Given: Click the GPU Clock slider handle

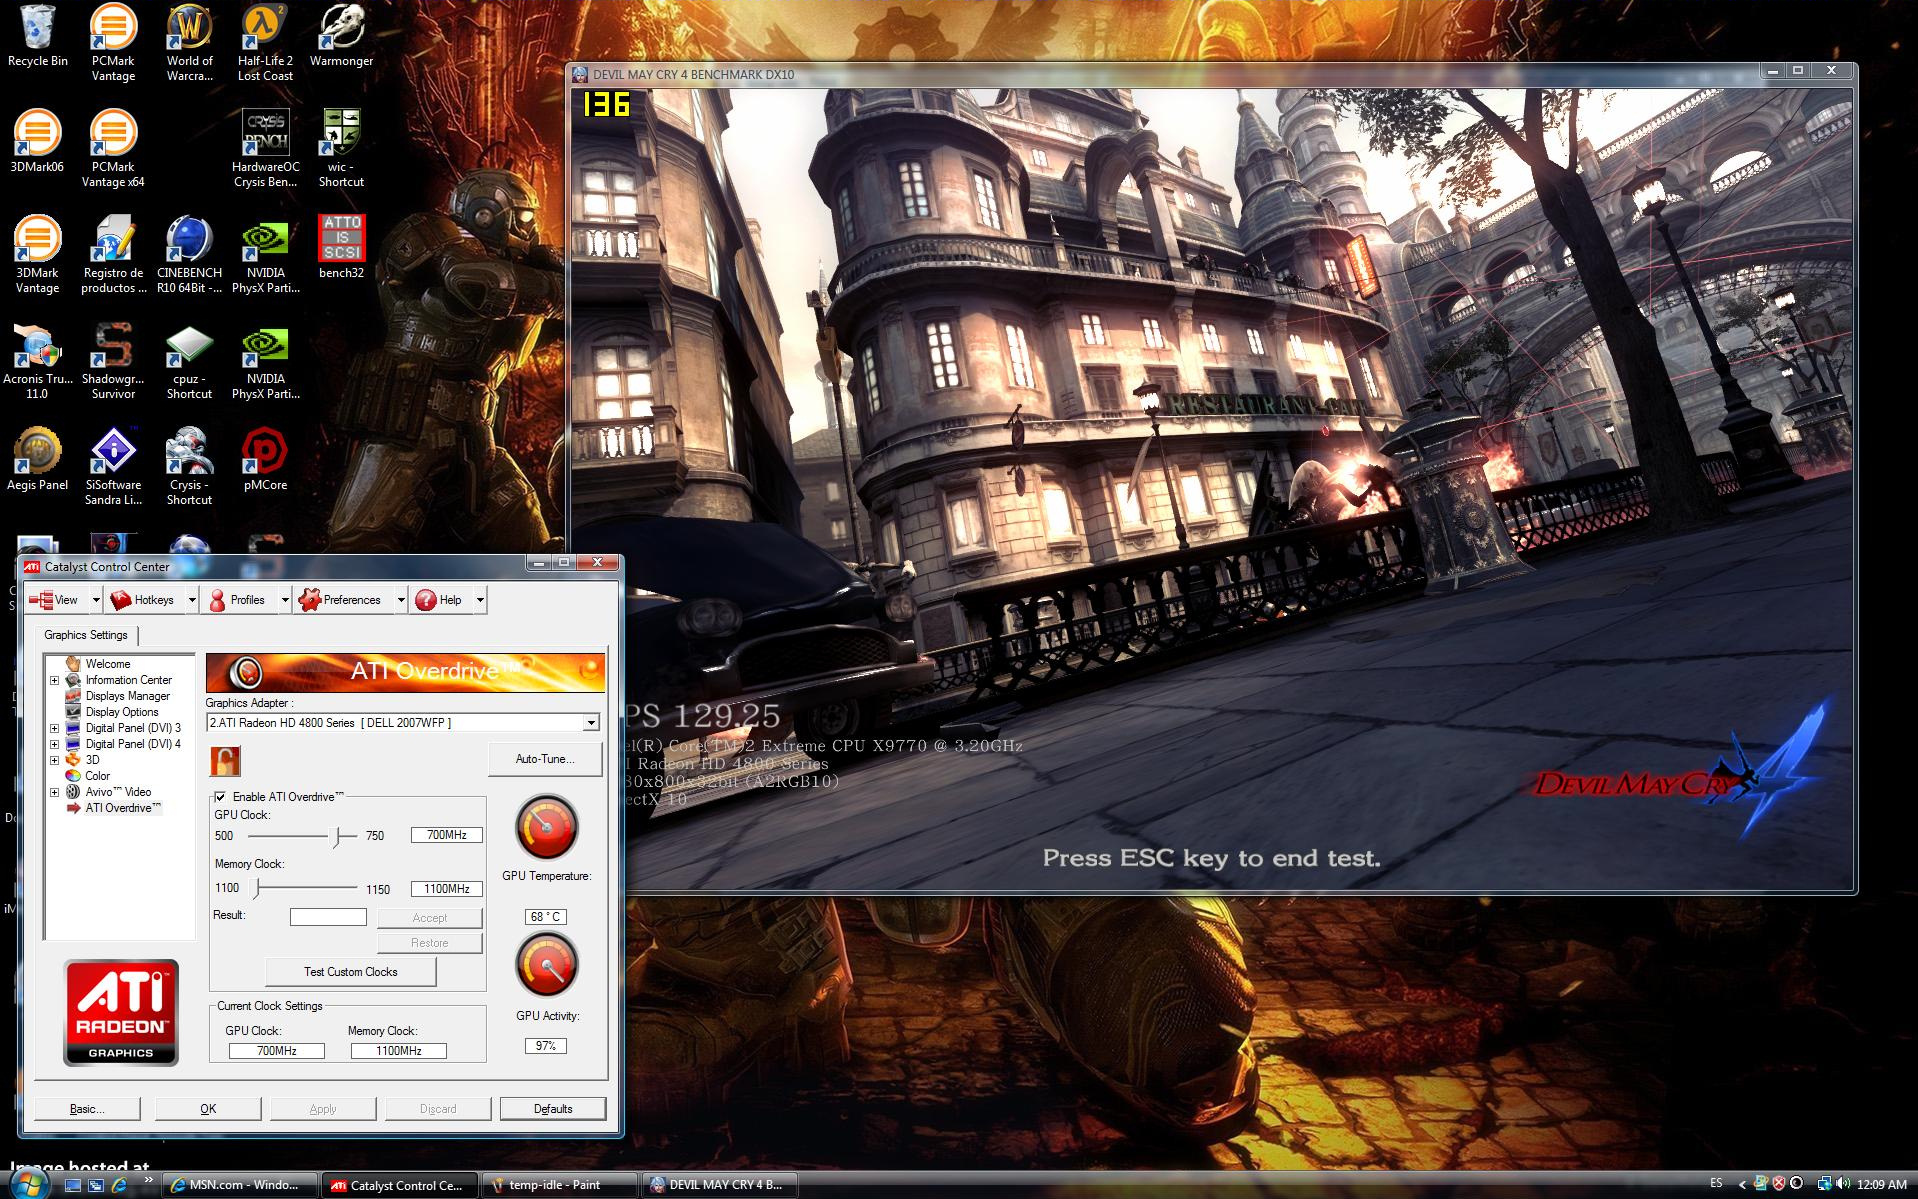Looking at the screenshot, I should tap(339, 836).
